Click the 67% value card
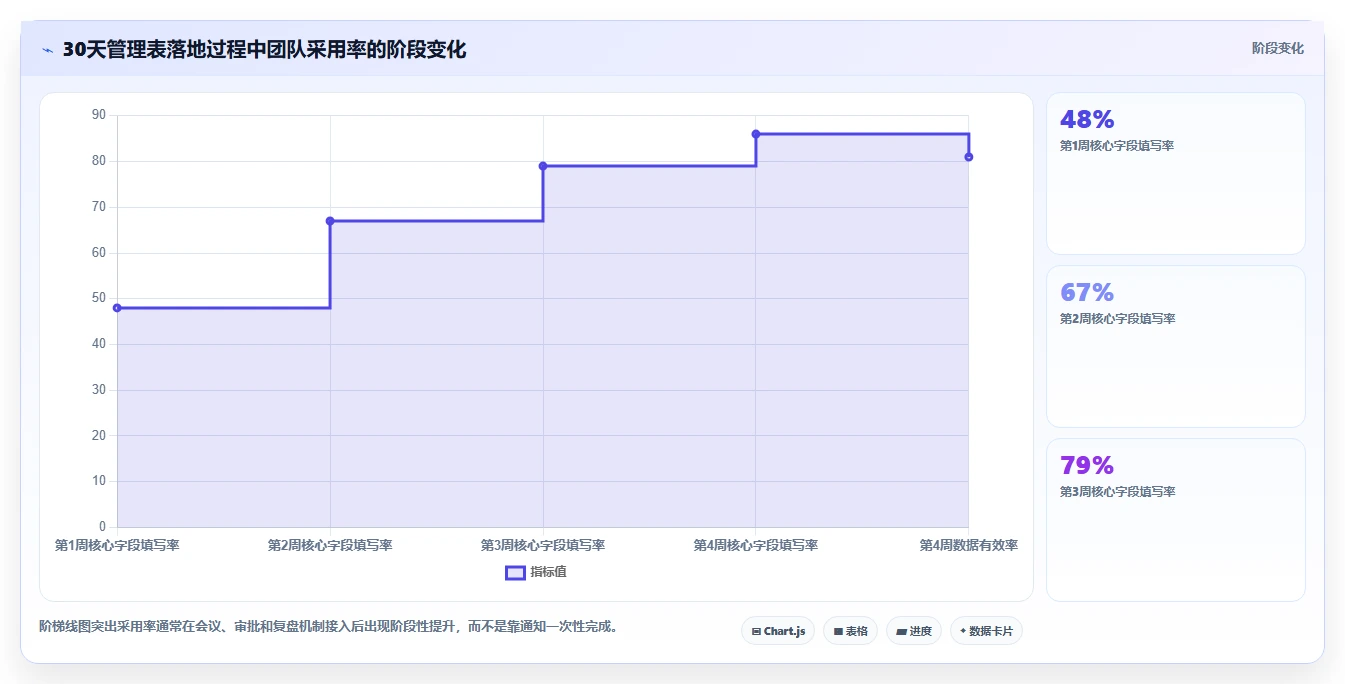Viewport: 1345px width, 684px height. 1176,346
